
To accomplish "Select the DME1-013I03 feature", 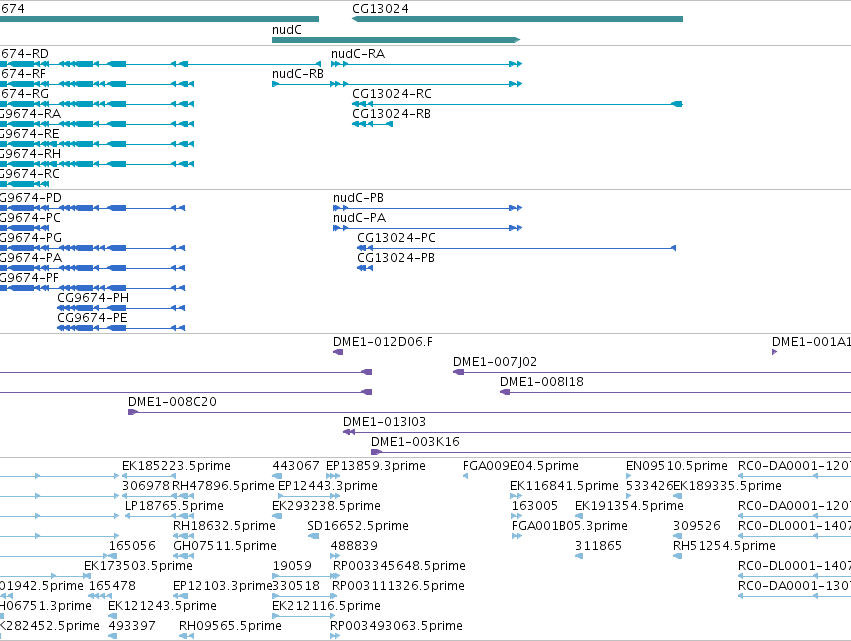I will (597, 433).
